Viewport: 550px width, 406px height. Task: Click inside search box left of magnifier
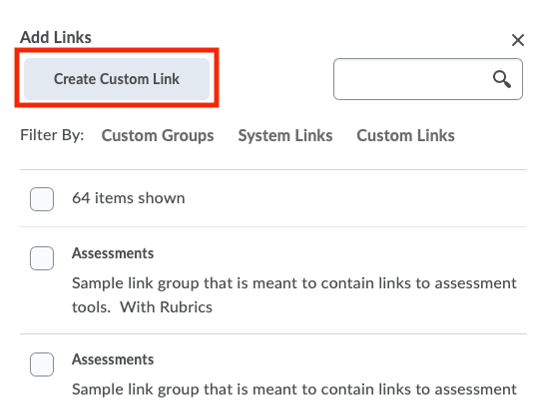tap(412, 79)
